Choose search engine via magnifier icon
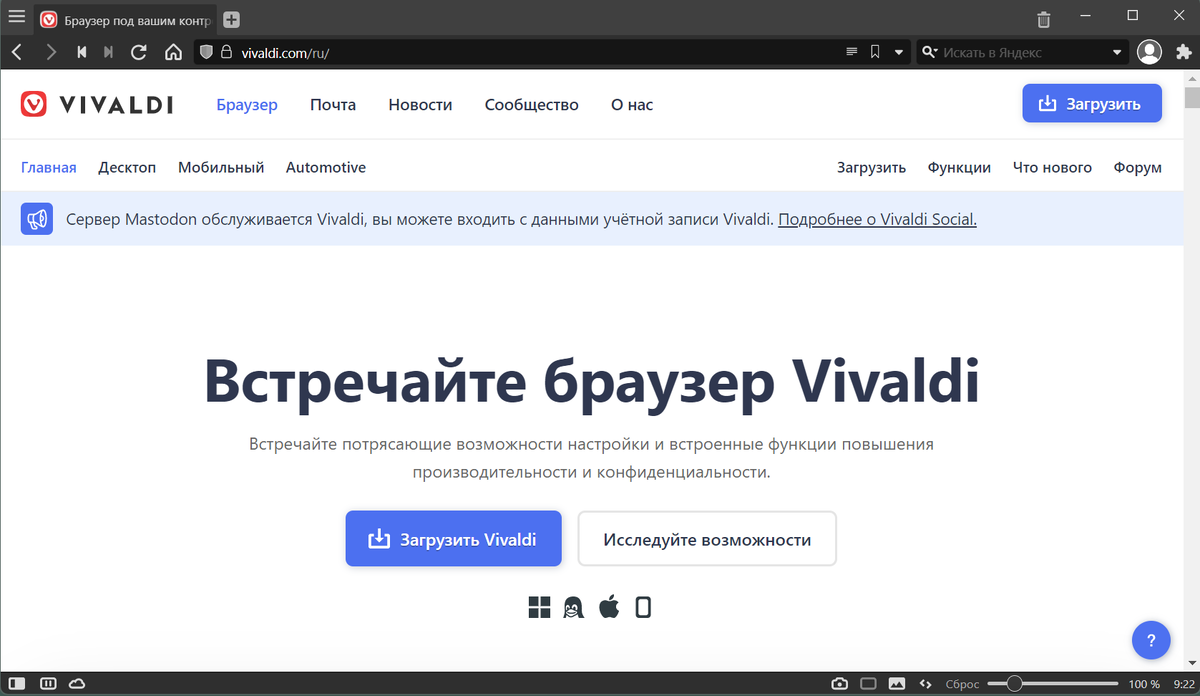This screenshot has height=696, width=1200. pos(930,52)
